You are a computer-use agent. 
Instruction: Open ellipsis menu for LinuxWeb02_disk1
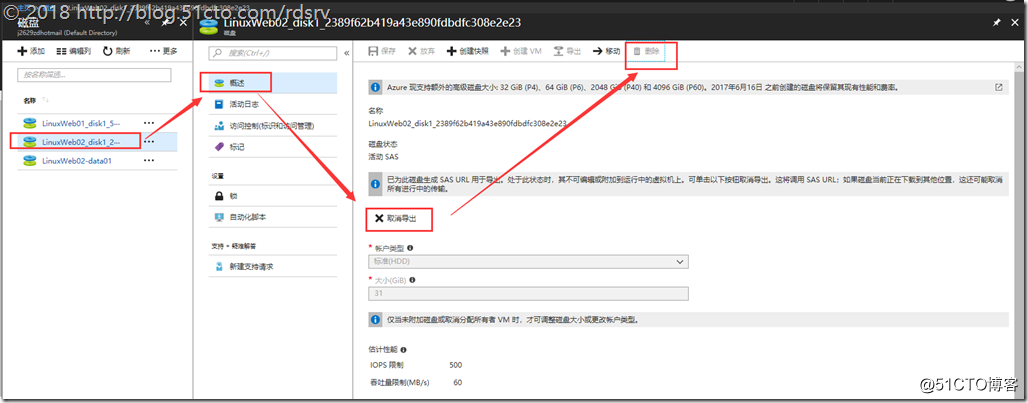coord(149,142)
